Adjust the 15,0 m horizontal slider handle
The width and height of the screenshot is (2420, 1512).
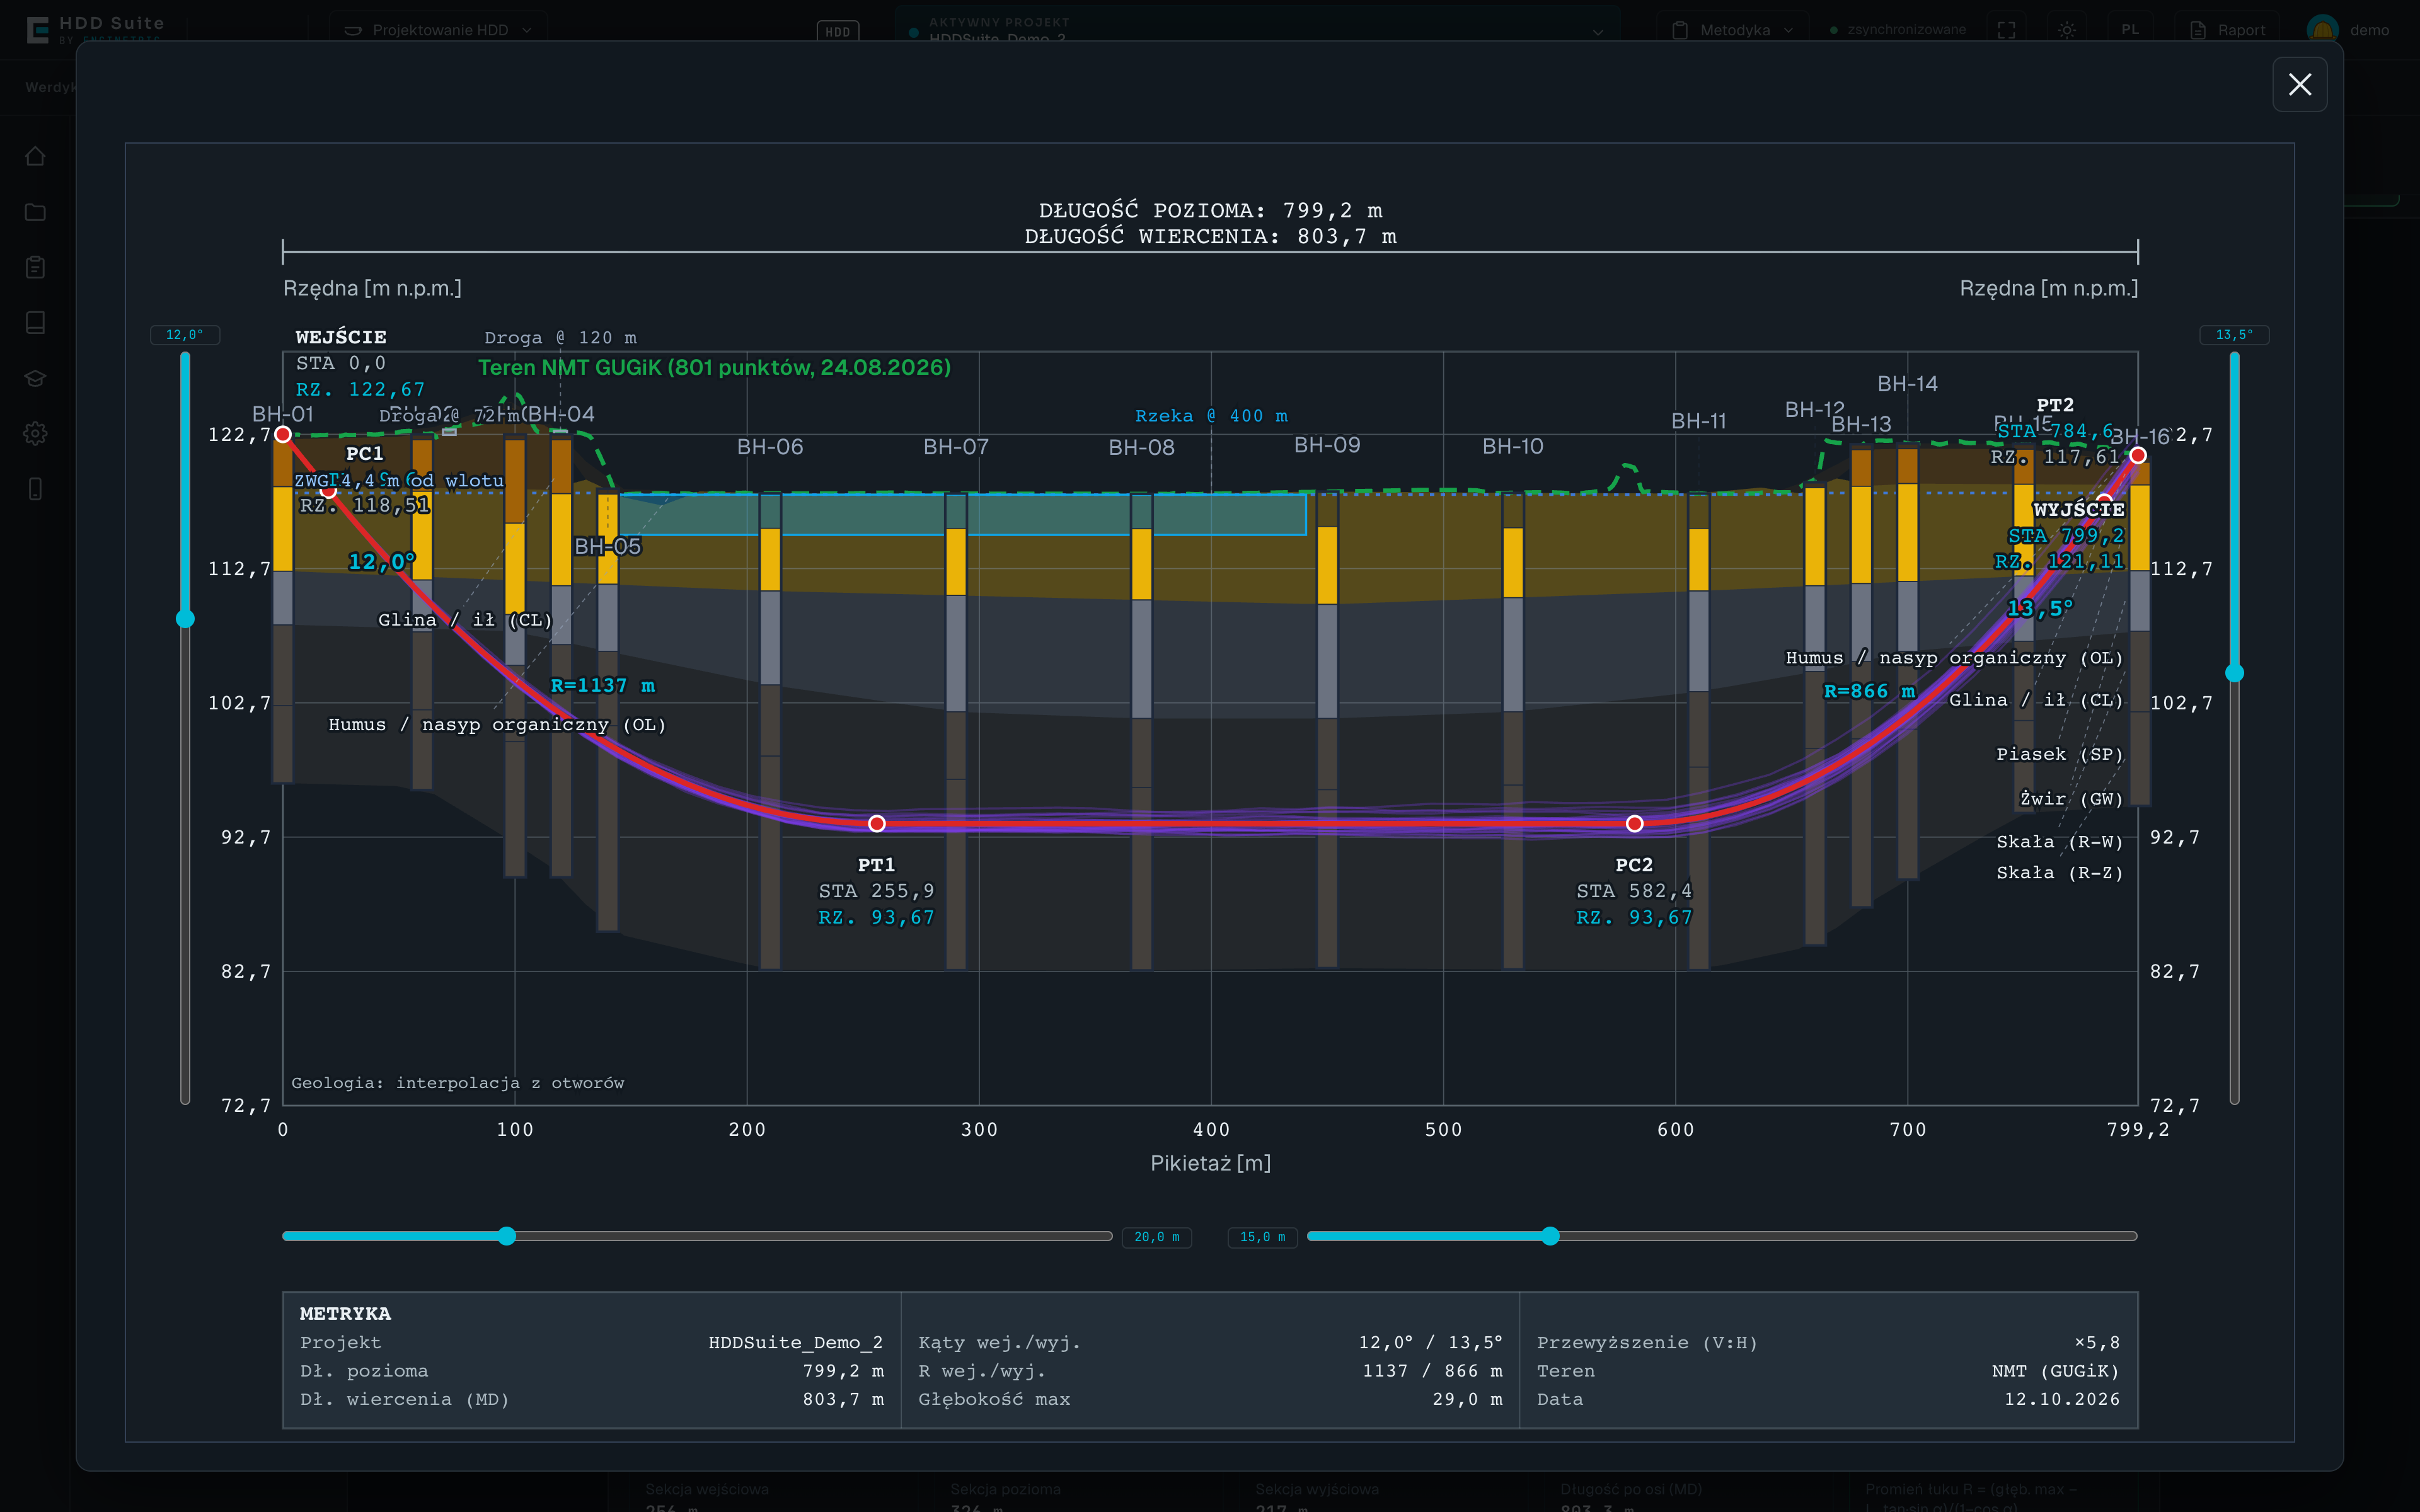pyautogui.click(x=1550, y=1236)
